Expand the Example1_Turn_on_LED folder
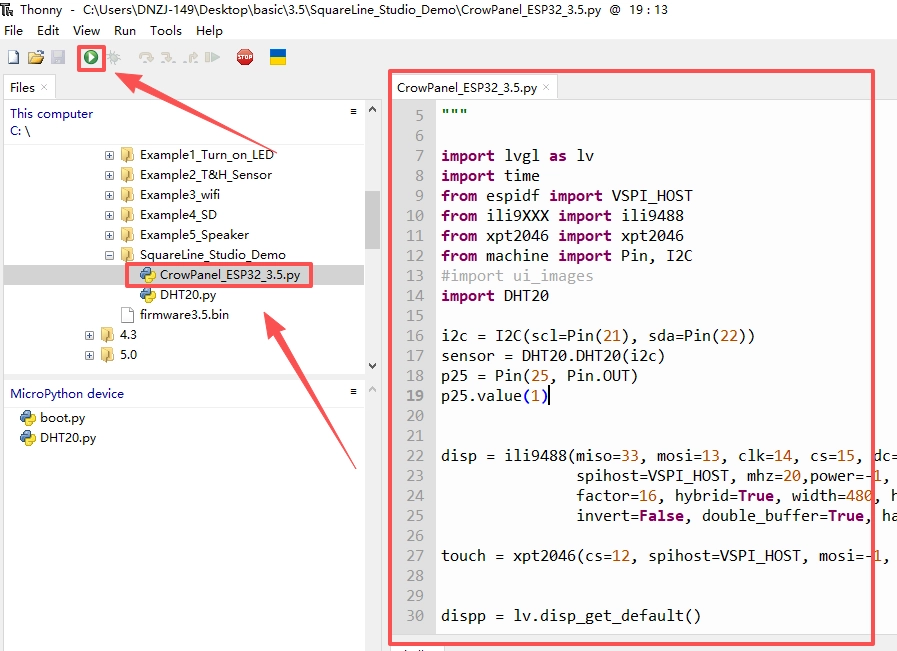897x651 pixels. point(109,155)
